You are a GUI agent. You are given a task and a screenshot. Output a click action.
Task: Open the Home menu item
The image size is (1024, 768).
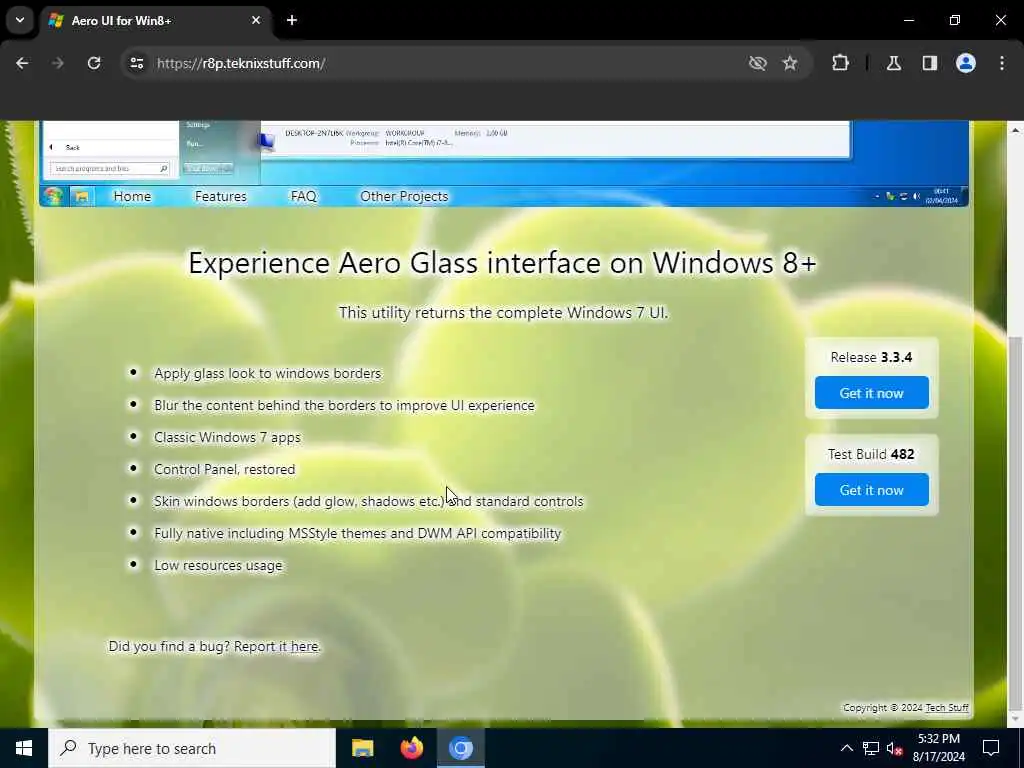132,197
